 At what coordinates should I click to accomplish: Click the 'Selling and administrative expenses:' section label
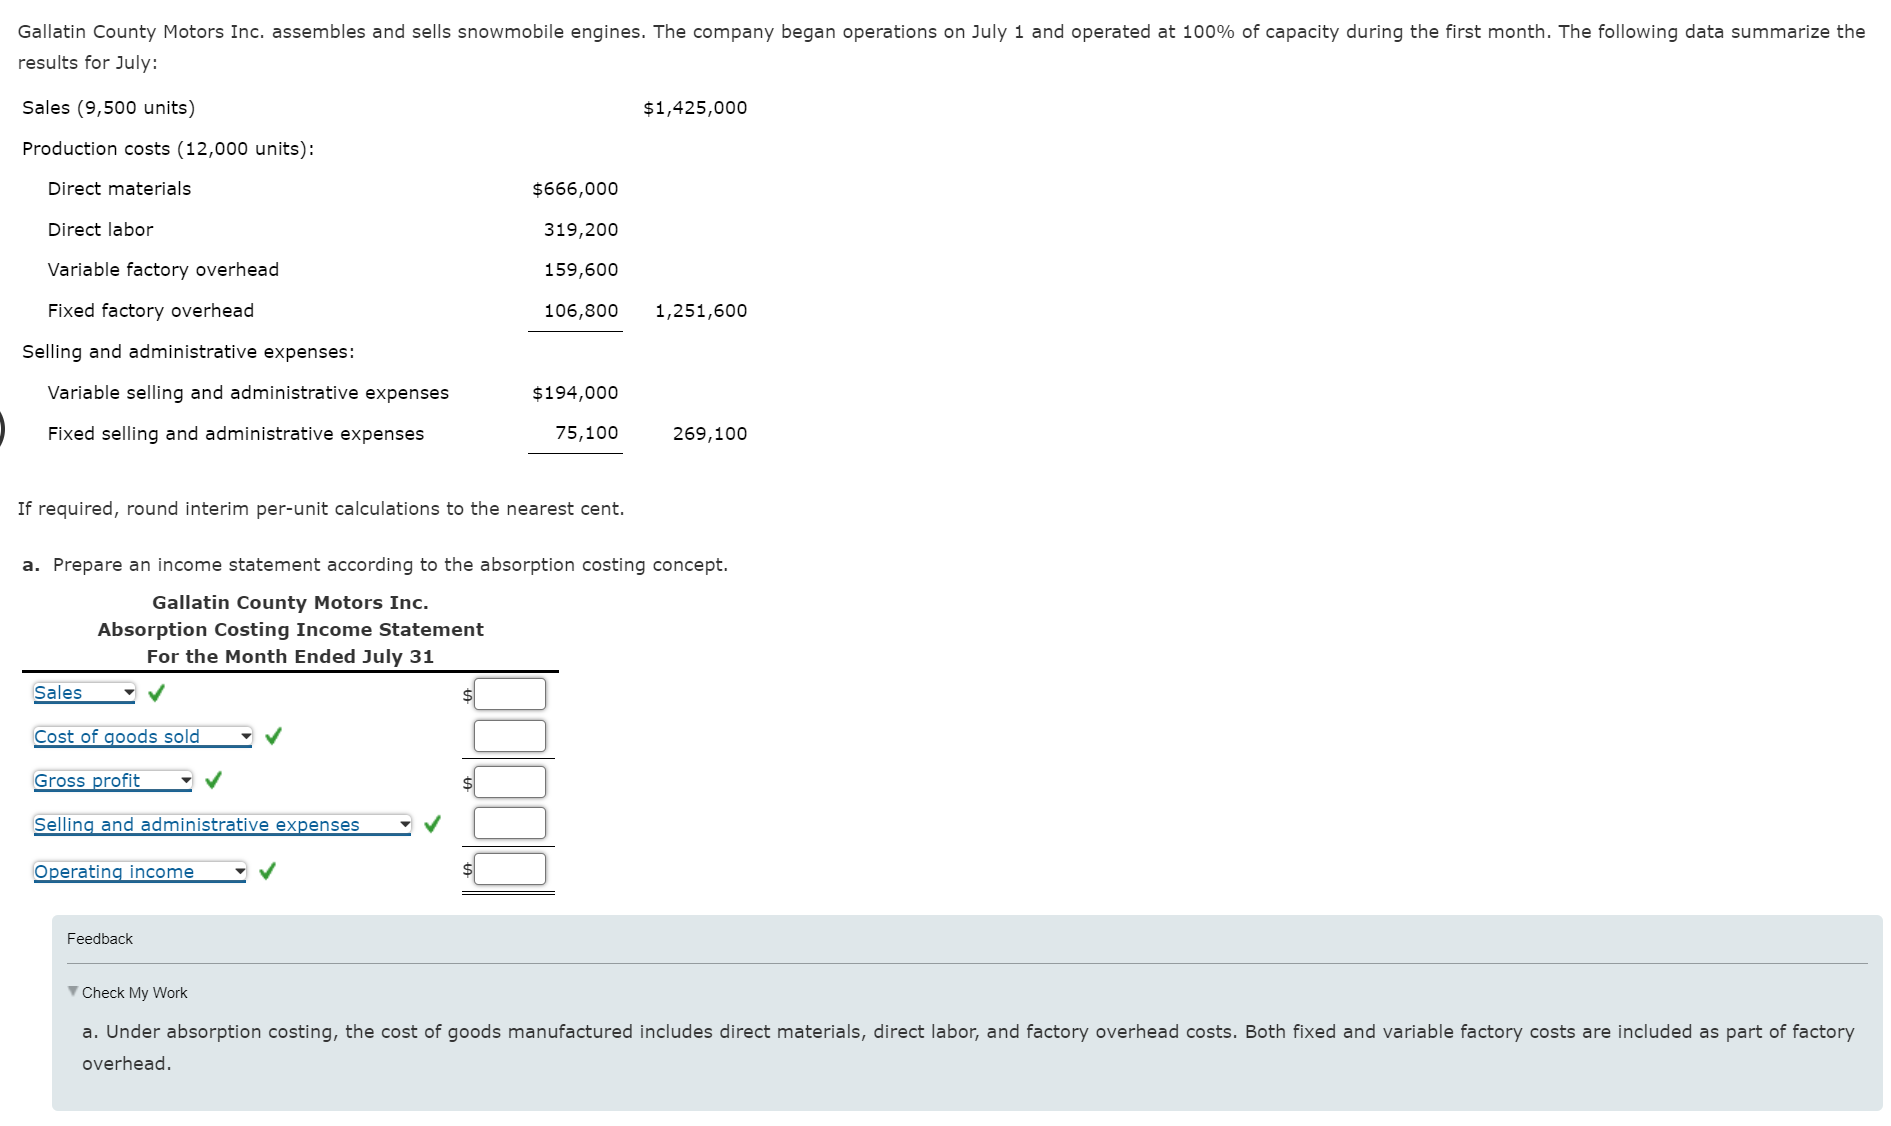(188, 352)
